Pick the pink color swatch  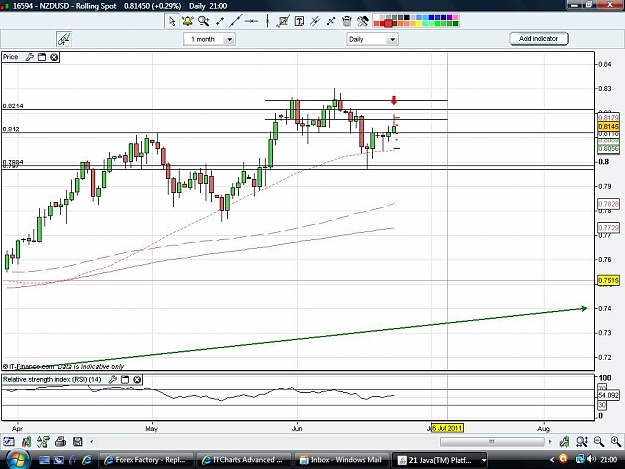tap(455, 18)
